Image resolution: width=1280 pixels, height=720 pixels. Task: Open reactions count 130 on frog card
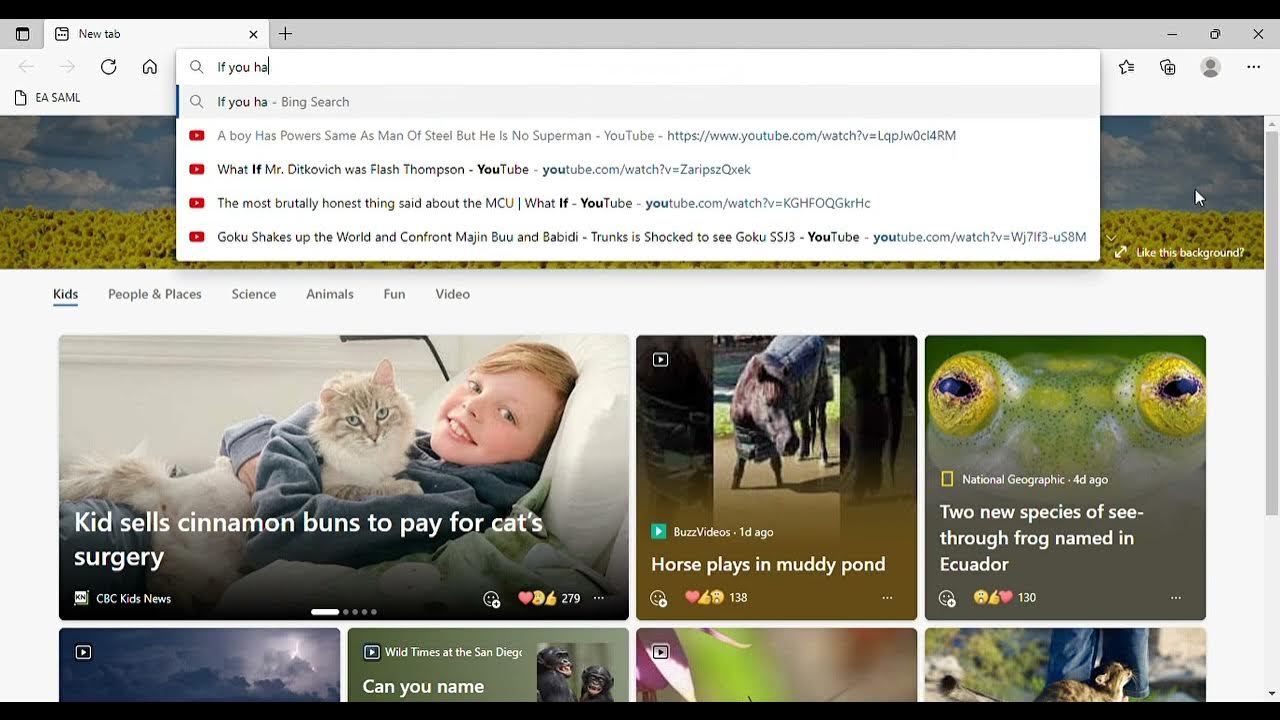pos(1004,597)
